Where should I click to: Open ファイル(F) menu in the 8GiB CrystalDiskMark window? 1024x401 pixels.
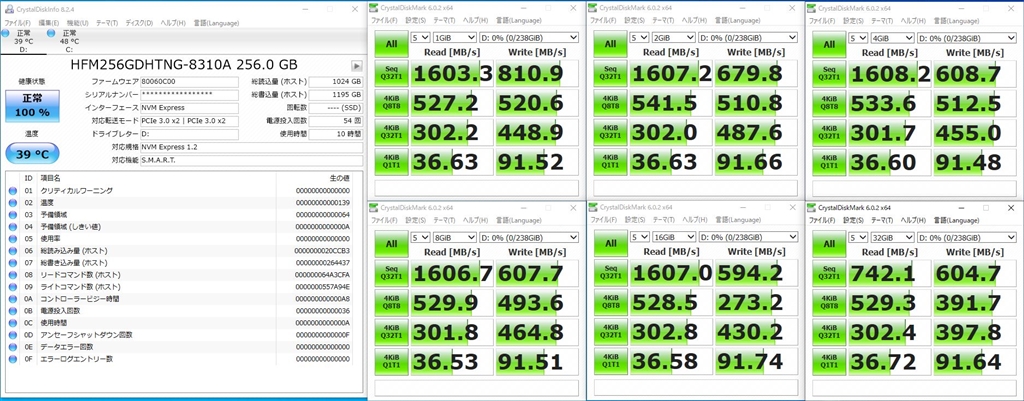[384, 220]
